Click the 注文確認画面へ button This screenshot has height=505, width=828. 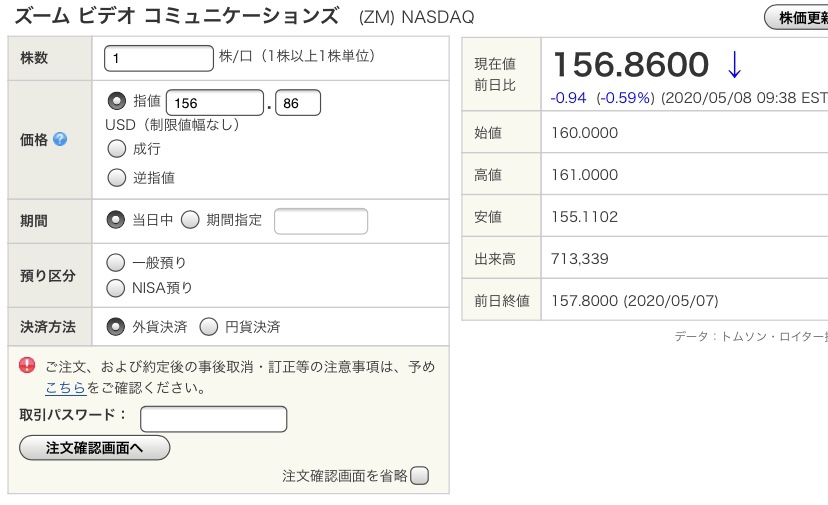[x=95, y=448]
